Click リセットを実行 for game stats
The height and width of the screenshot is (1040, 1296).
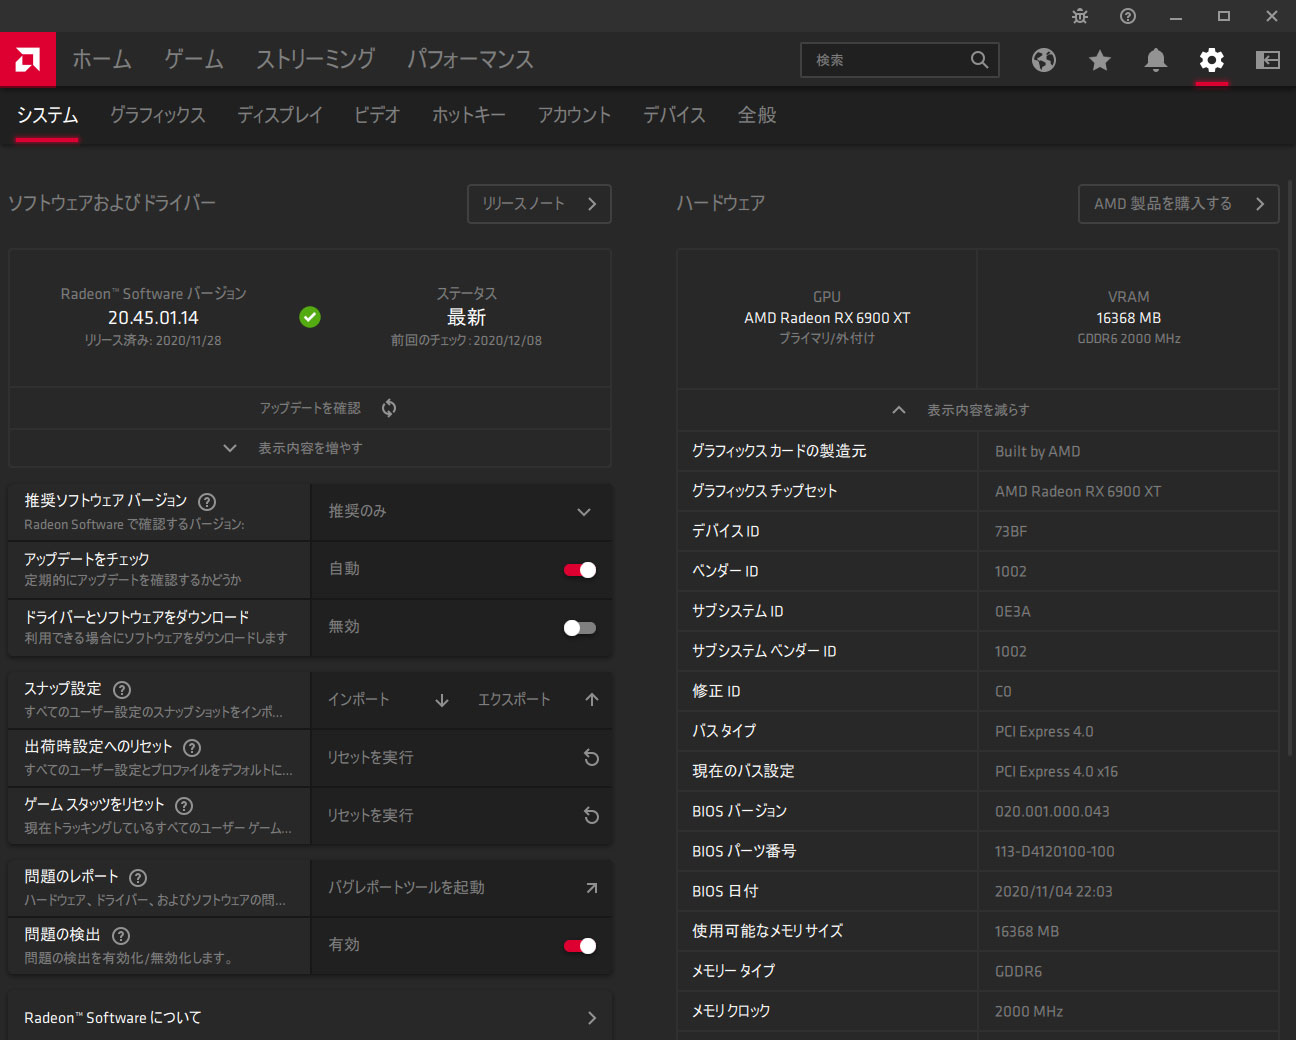(370, 816)
